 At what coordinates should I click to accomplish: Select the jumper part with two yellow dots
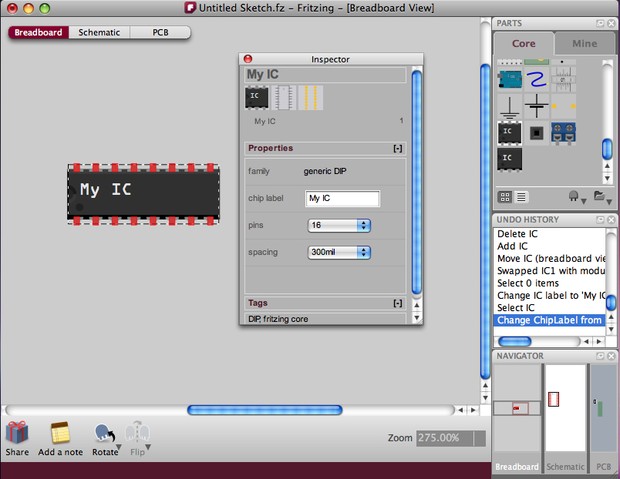pos(563,106)
